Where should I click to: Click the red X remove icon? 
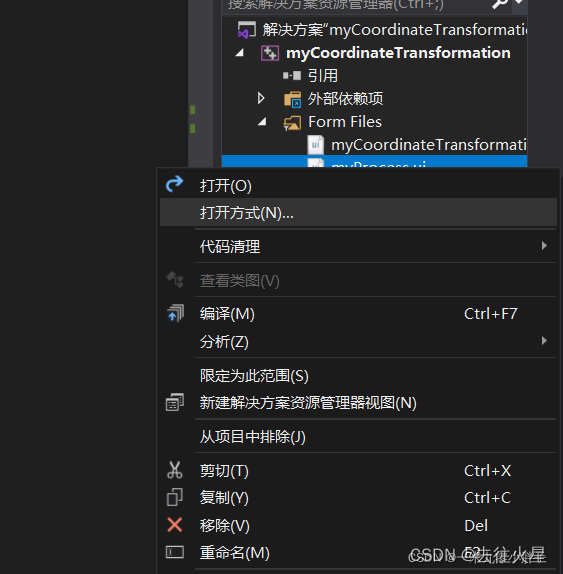[175, 525]
